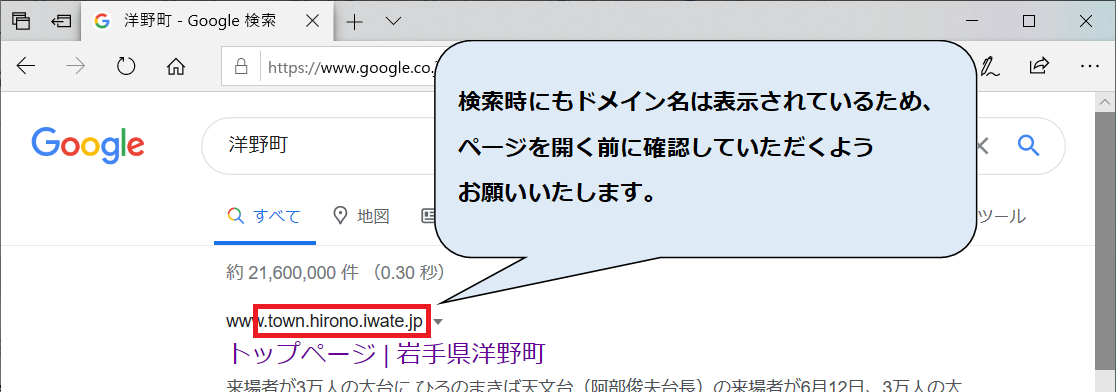1116x392 pixels.
Task: Select the すべて search tab
Action: click(264, 216)
